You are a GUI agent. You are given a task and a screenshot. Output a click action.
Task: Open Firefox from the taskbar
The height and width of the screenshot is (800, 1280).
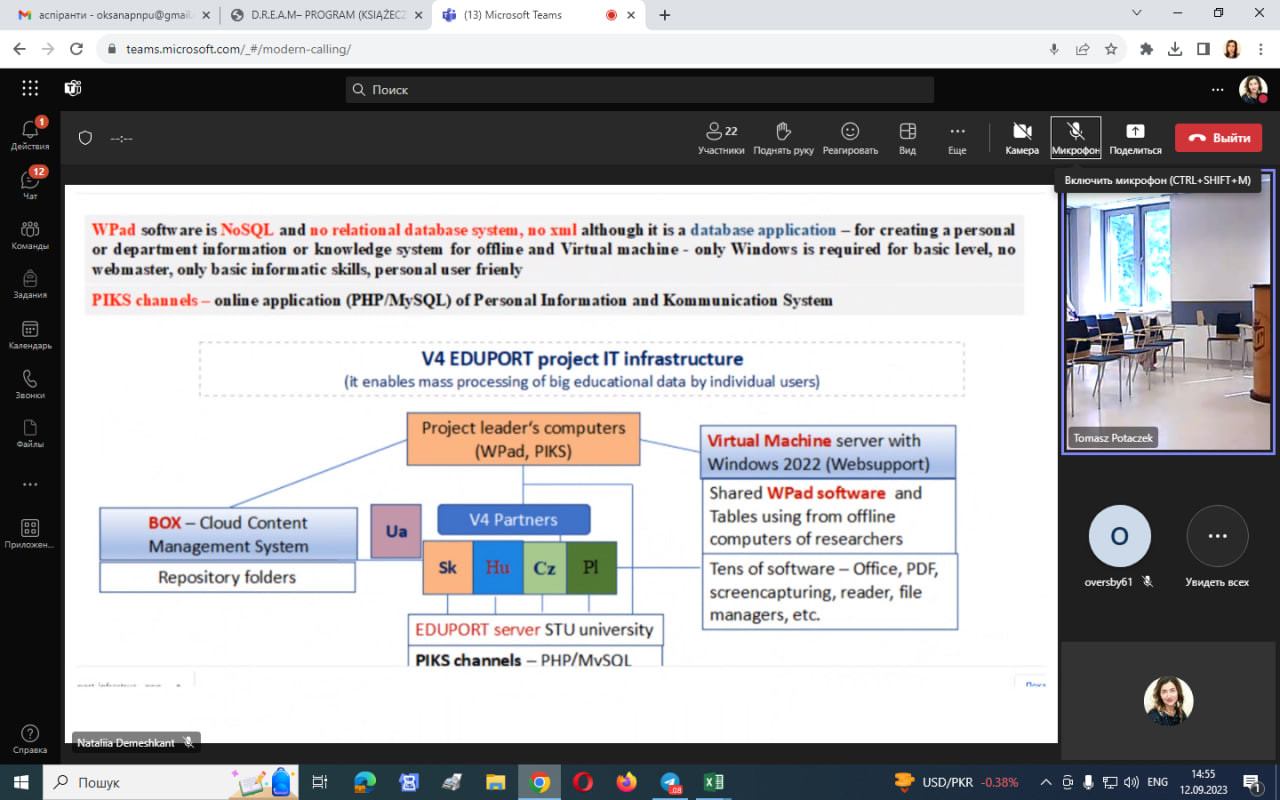tap(626, 782)
